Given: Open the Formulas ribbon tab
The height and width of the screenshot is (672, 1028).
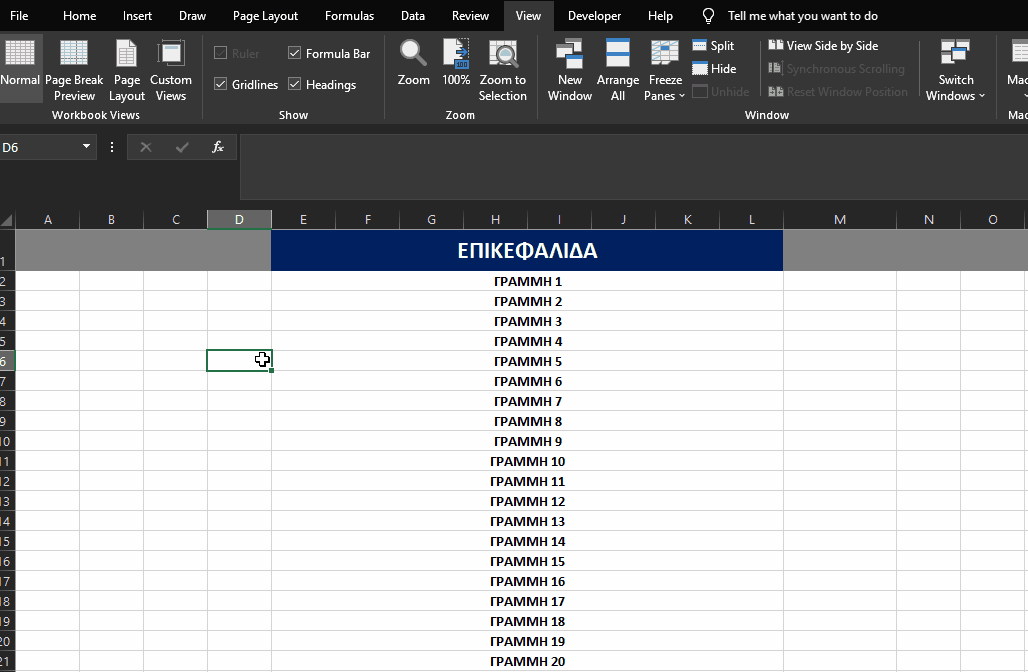Looking at the screenshot, I should (x=349, y=16).
